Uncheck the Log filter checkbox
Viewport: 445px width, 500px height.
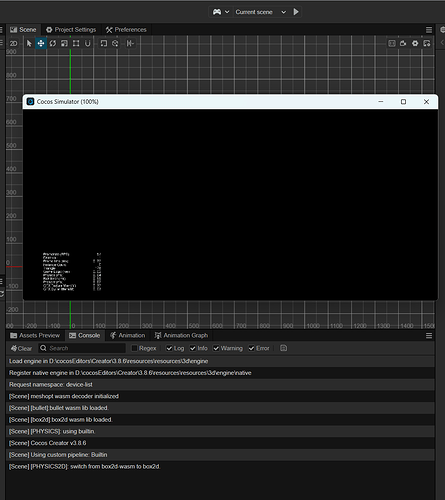169,348
